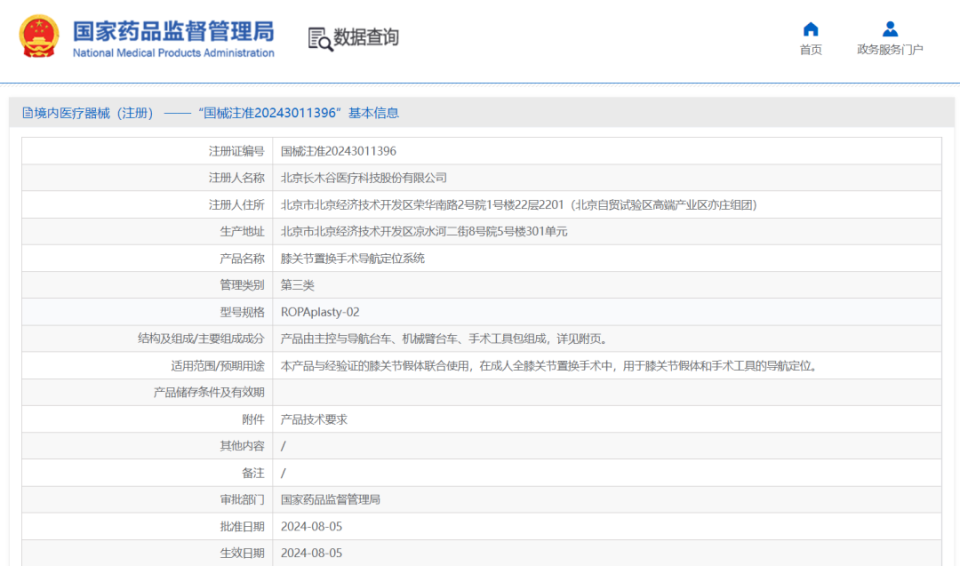Open the 首页 link text
Image resolution: width=960 pixels, height=566 pixels.
click(x=810, y=50)
